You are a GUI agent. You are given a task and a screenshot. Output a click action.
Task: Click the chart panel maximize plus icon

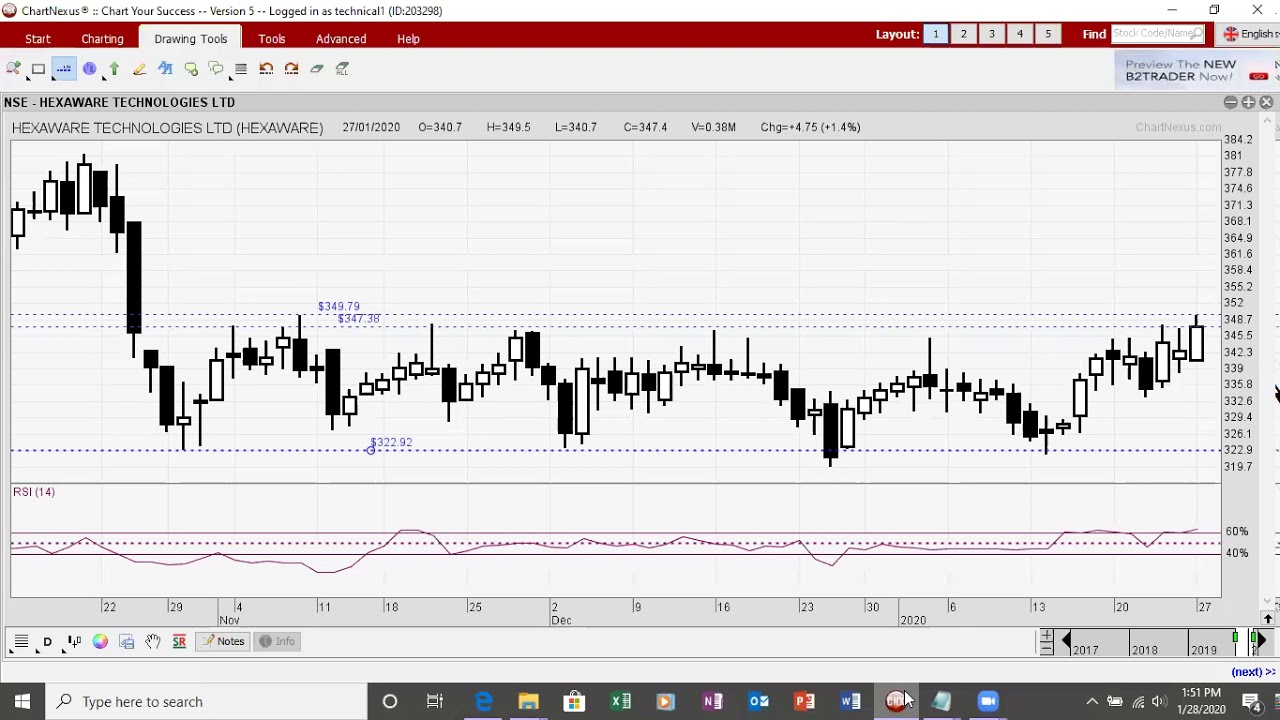(x=1249, y=102)
